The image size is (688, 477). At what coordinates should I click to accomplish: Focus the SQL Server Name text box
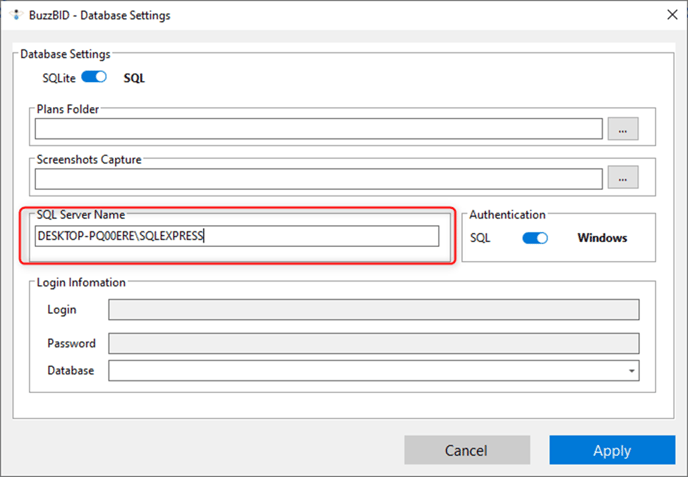pos(237,236)
